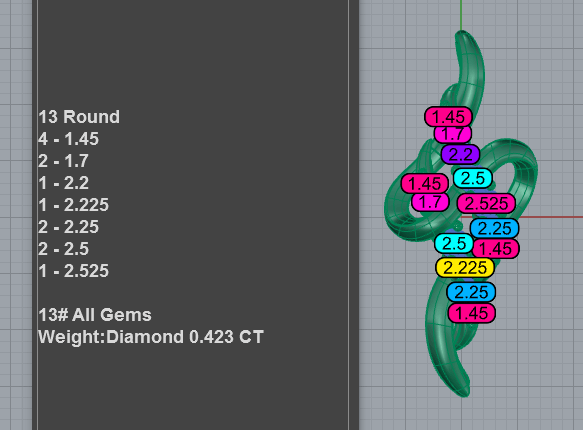Pick the '1 - 2.525' report line

74,271
